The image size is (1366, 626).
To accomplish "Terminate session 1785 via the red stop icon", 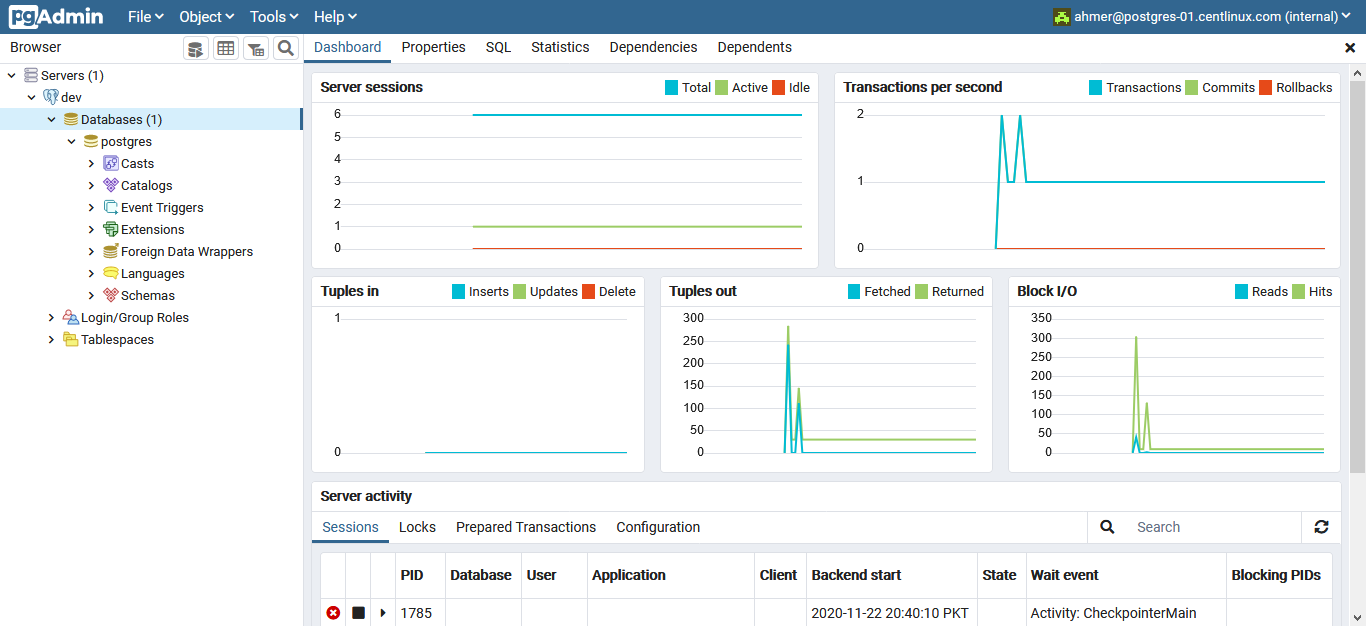I will [x=333, y=612].
